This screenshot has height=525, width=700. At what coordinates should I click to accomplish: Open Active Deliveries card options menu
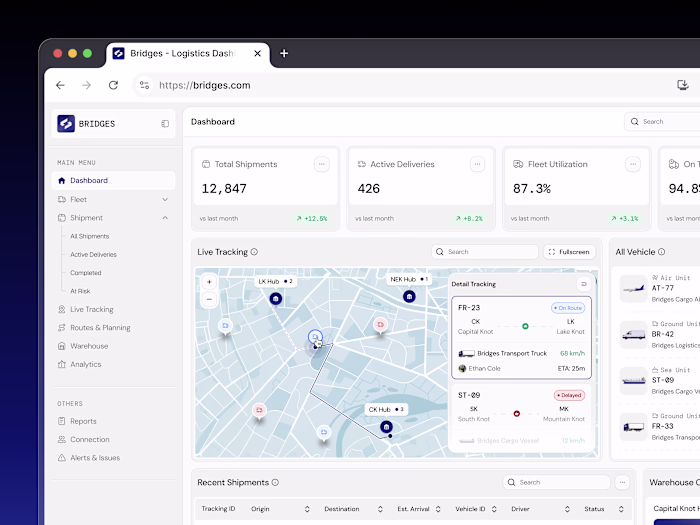click(477, 164)
